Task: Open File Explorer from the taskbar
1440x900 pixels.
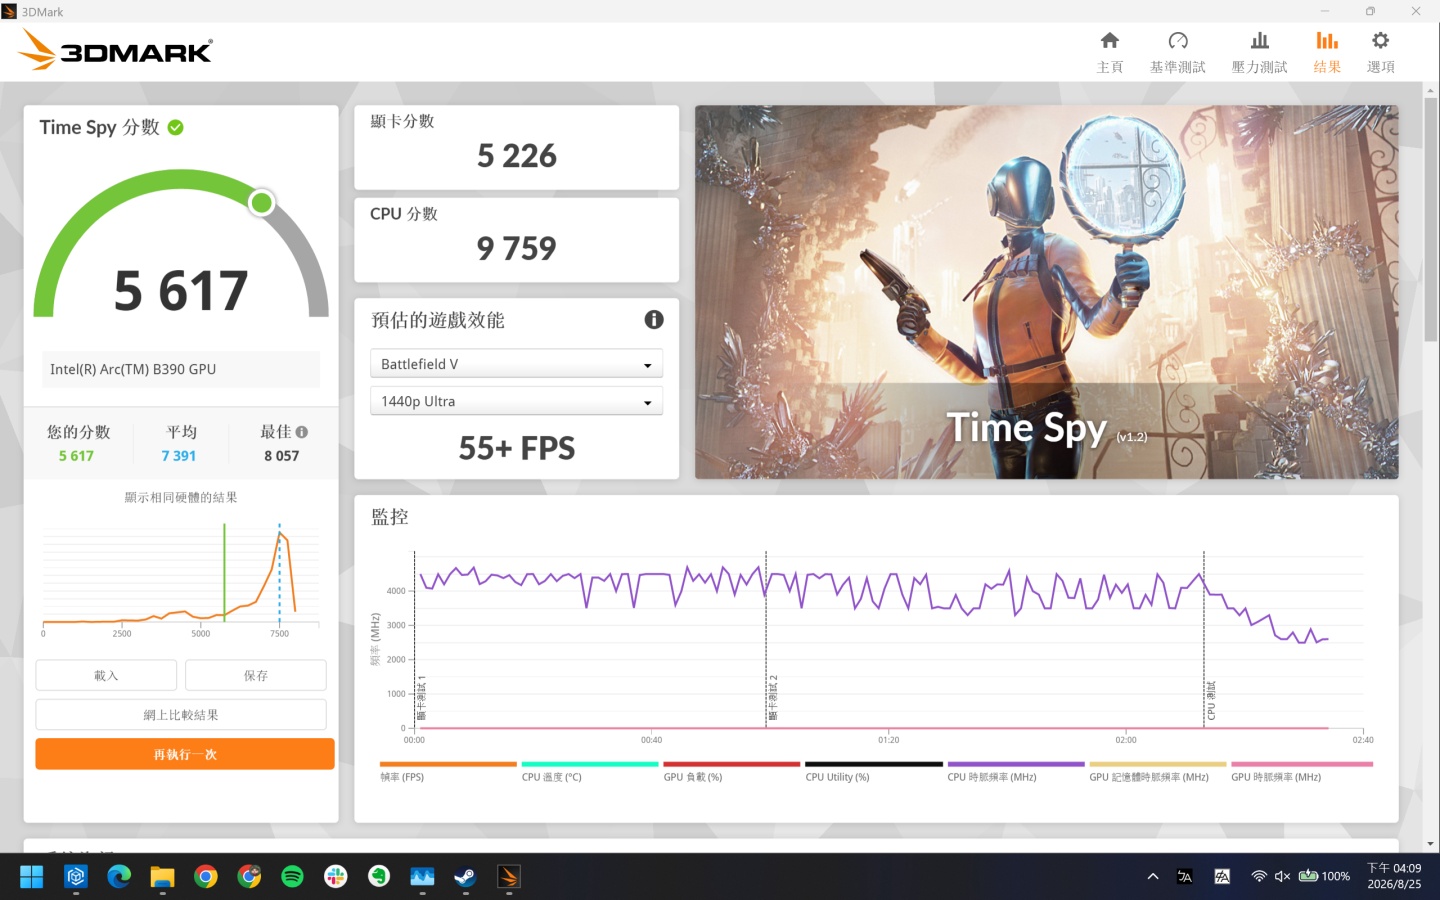Action: coord(162,877)
